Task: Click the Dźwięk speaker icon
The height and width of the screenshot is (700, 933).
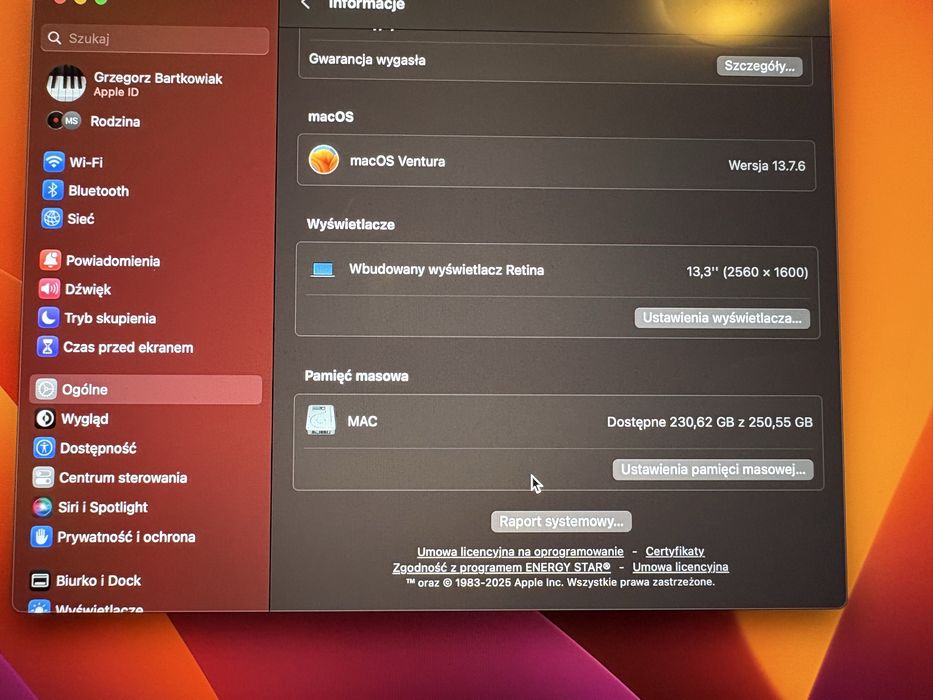Action: (49, 289)
